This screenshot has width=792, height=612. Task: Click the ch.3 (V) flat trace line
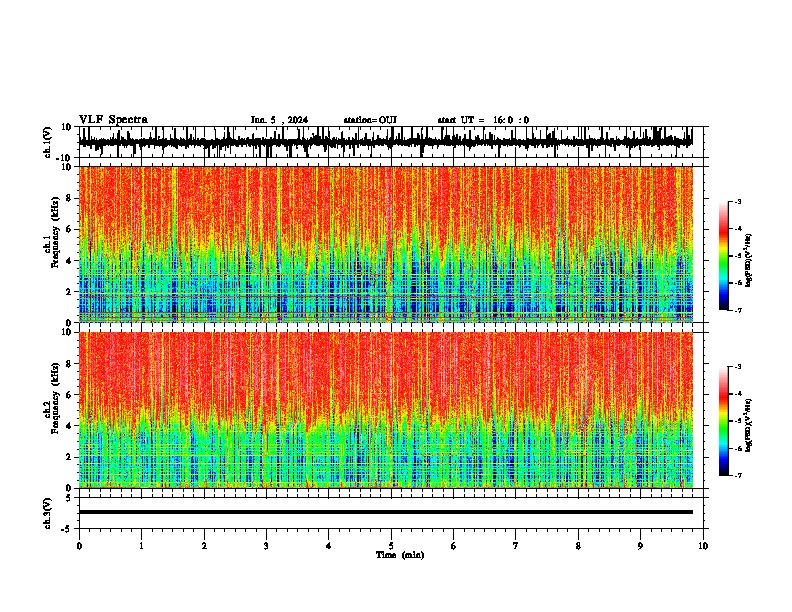coord(386,512)
